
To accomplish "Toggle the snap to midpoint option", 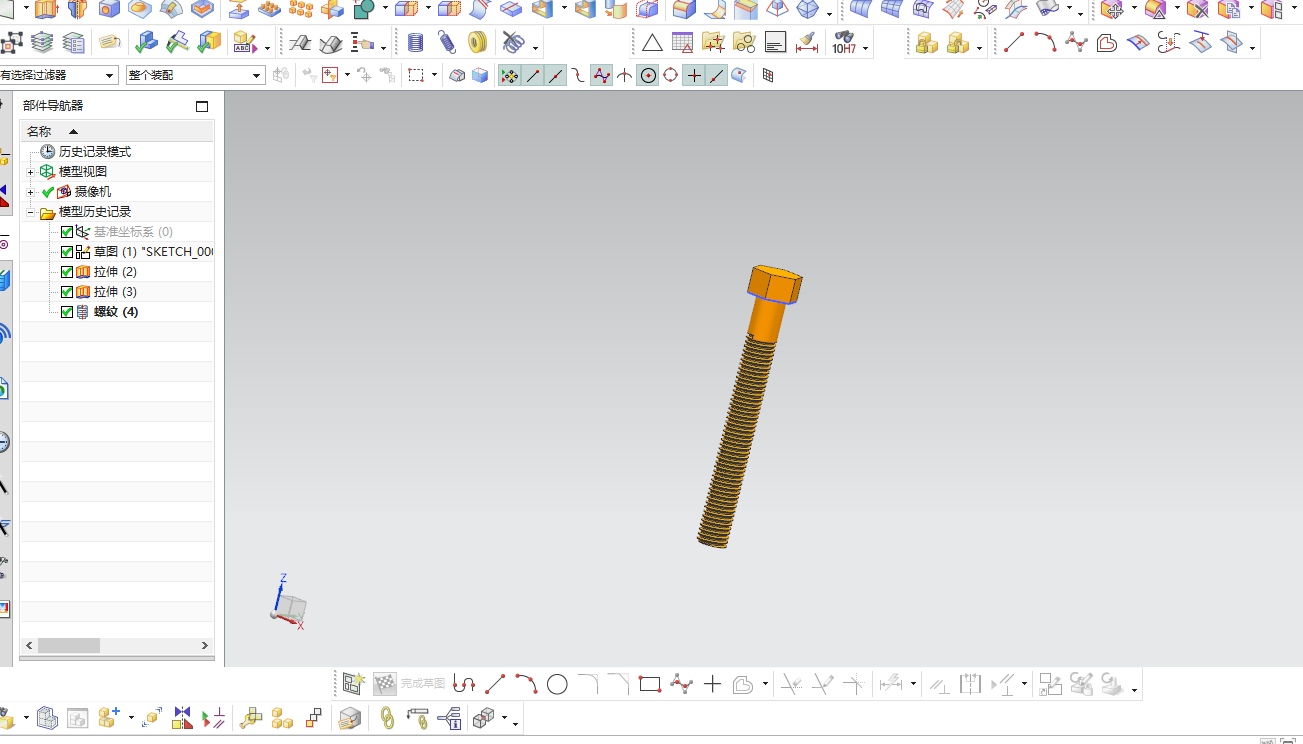I will coord(555,75).
